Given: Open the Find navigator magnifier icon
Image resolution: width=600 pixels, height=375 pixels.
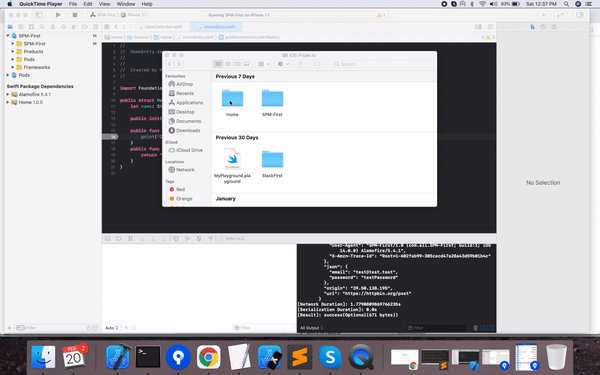Looking at the screenshot, I should pos(42,27).
